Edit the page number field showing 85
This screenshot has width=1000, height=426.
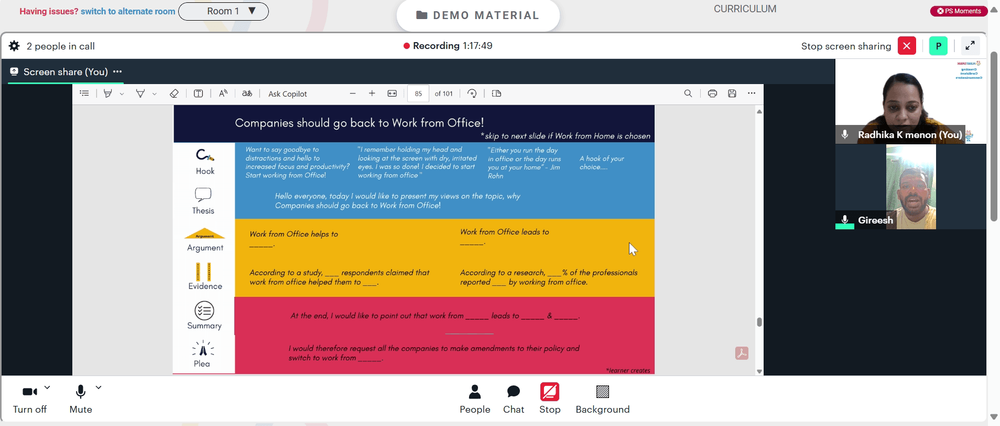418,94
